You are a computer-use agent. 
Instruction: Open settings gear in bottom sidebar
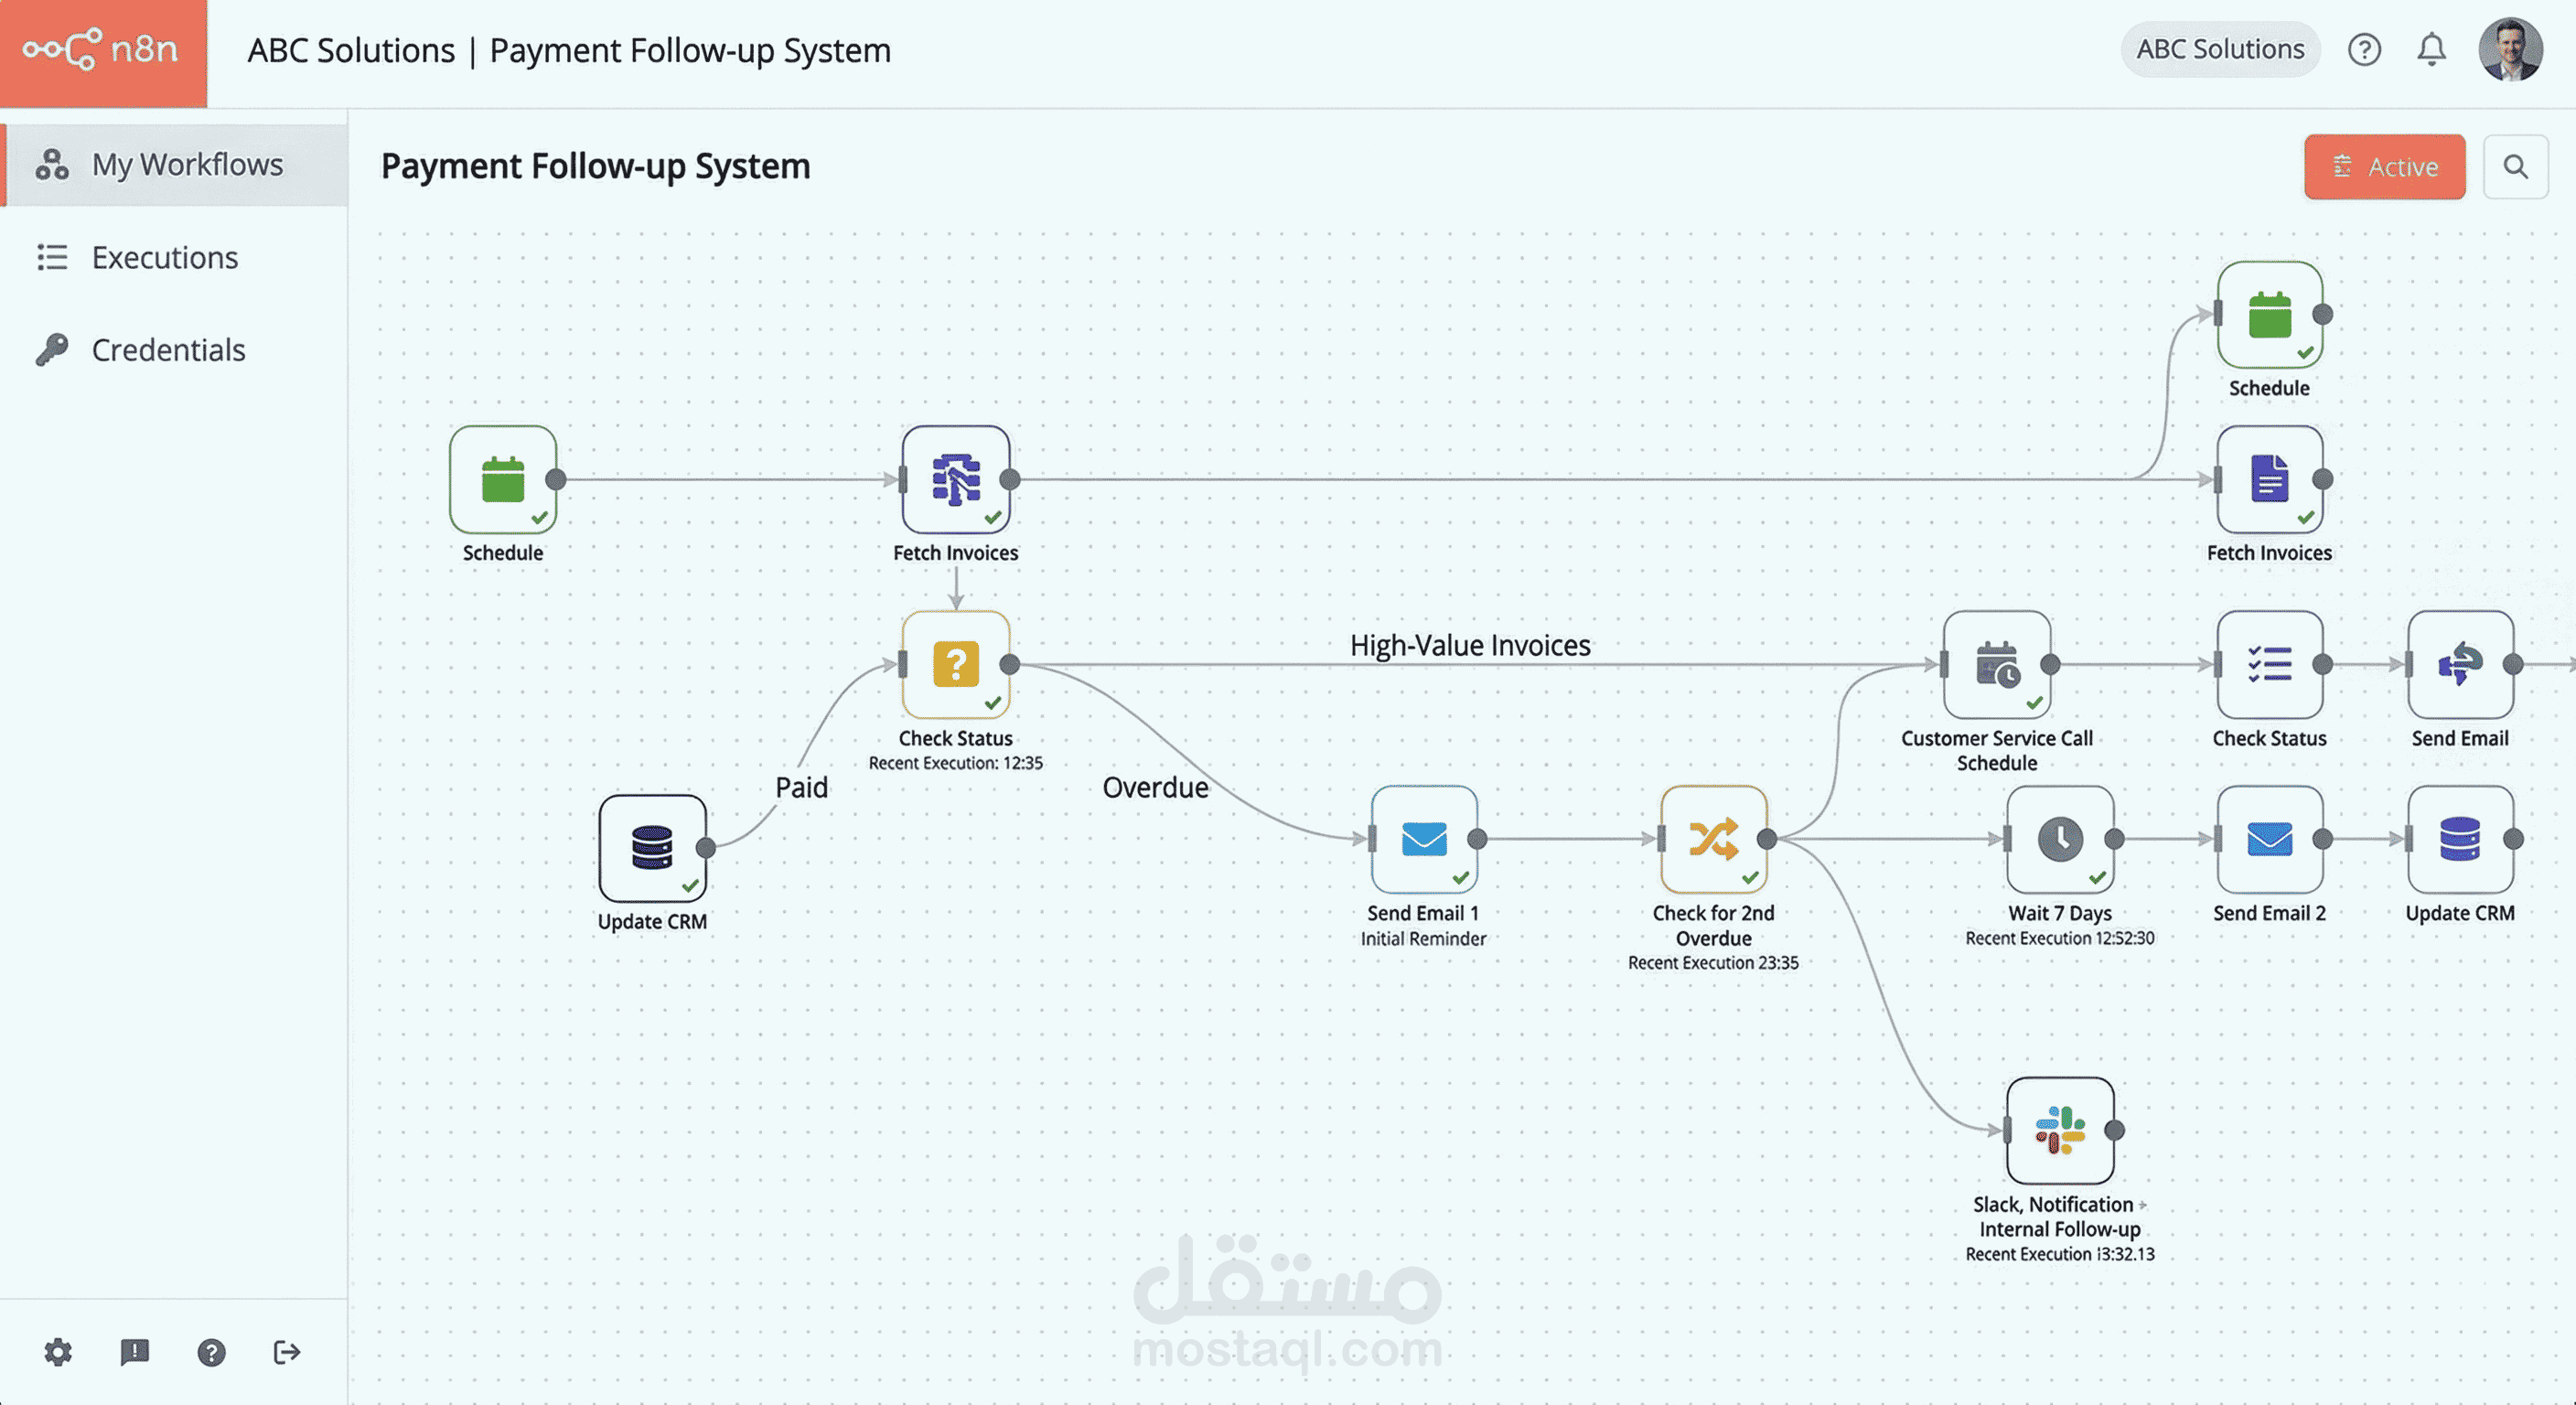point(58,1352)
